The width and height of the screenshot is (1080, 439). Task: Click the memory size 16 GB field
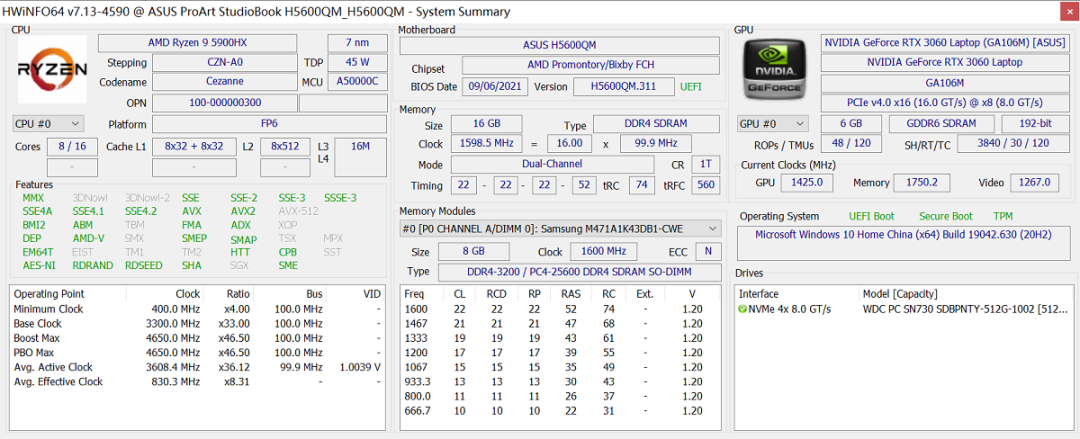pyautogui.click(x=486, y=124)
